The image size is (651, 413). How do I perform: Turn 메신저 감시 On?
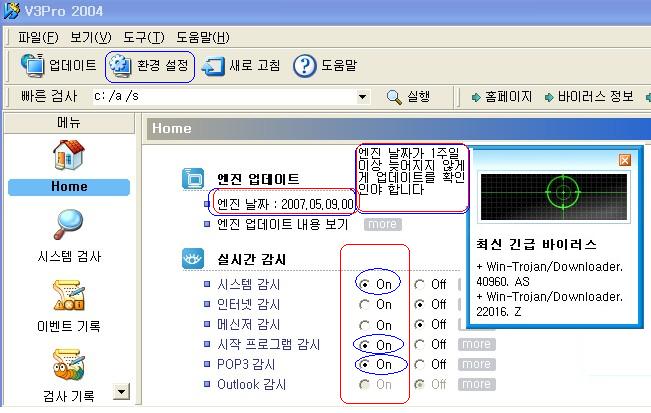click(x=365, y=325)
